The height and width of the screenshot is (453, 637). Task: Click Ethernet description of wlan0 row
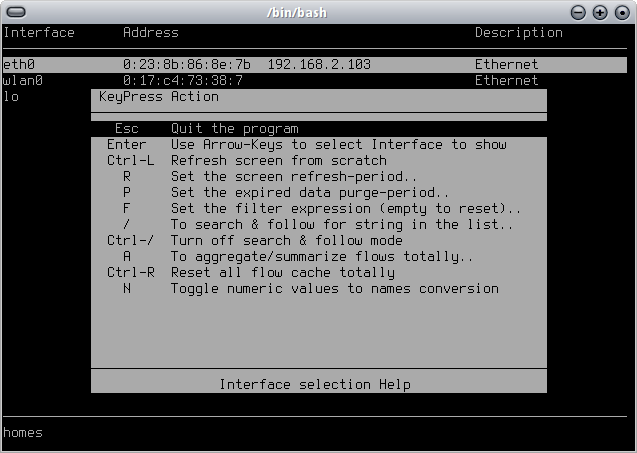tap(507, 80)
